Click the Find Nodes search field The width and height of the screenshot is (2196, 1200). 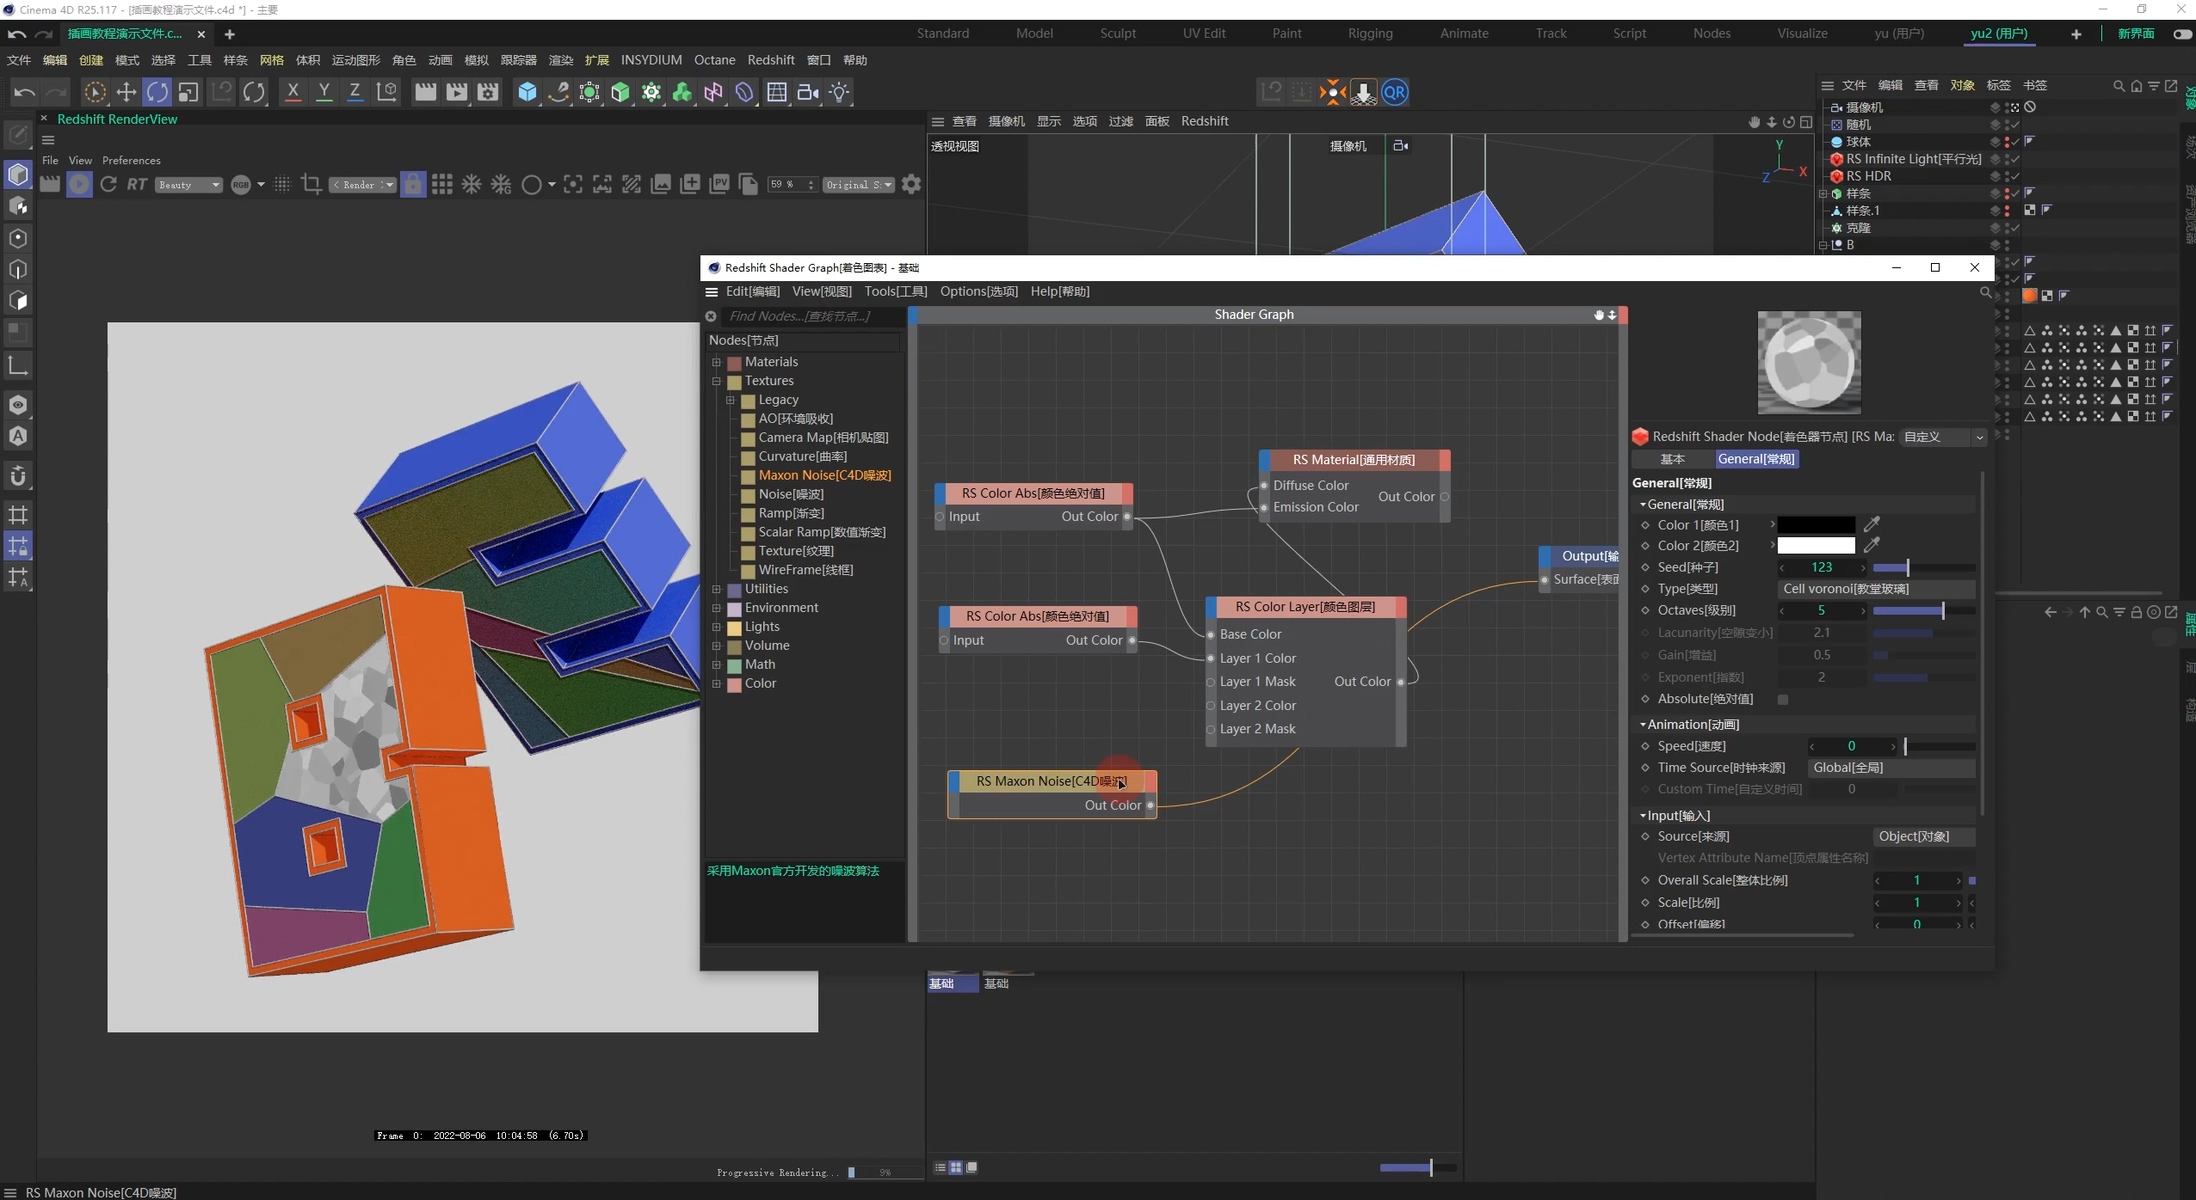point(810,316)
